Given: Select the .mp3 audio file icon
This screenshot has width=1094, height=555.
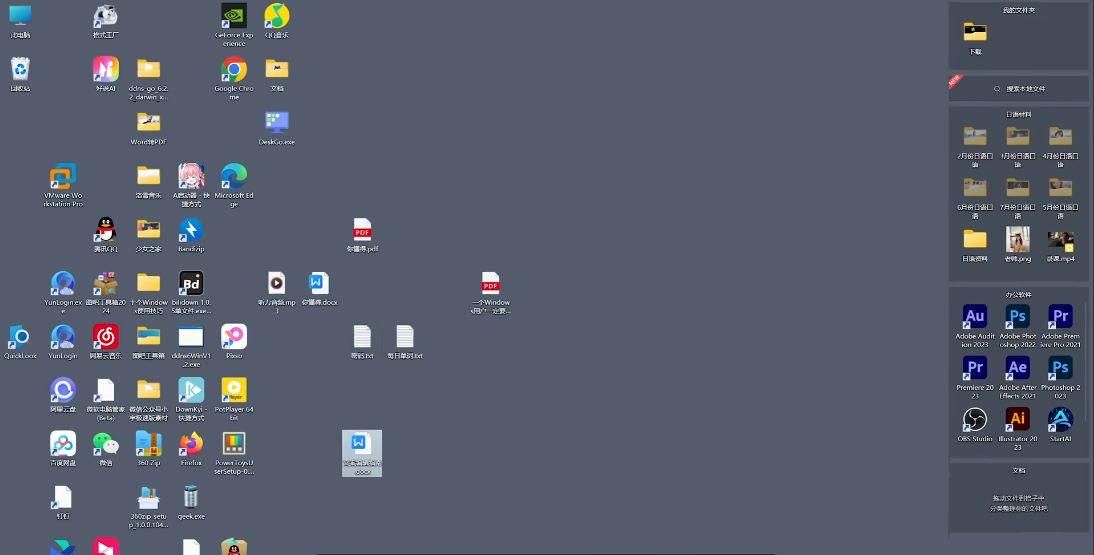Looking at the screenshot, I should click(x=276, y=283).
